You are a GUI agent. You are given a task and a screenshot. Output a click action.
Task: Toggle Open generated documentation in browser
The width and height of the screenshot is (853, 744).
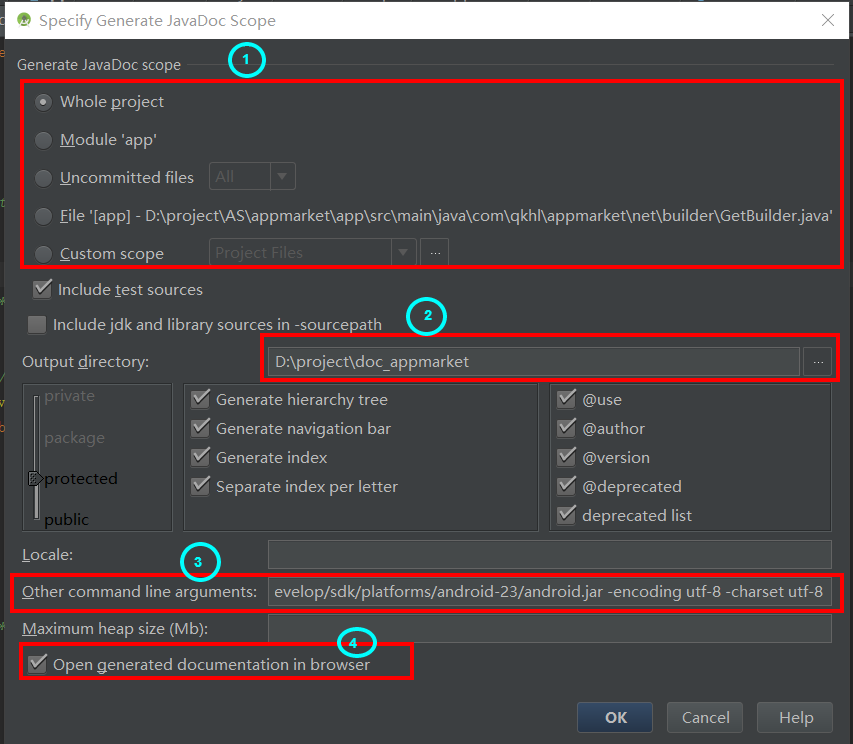point(38,664)
